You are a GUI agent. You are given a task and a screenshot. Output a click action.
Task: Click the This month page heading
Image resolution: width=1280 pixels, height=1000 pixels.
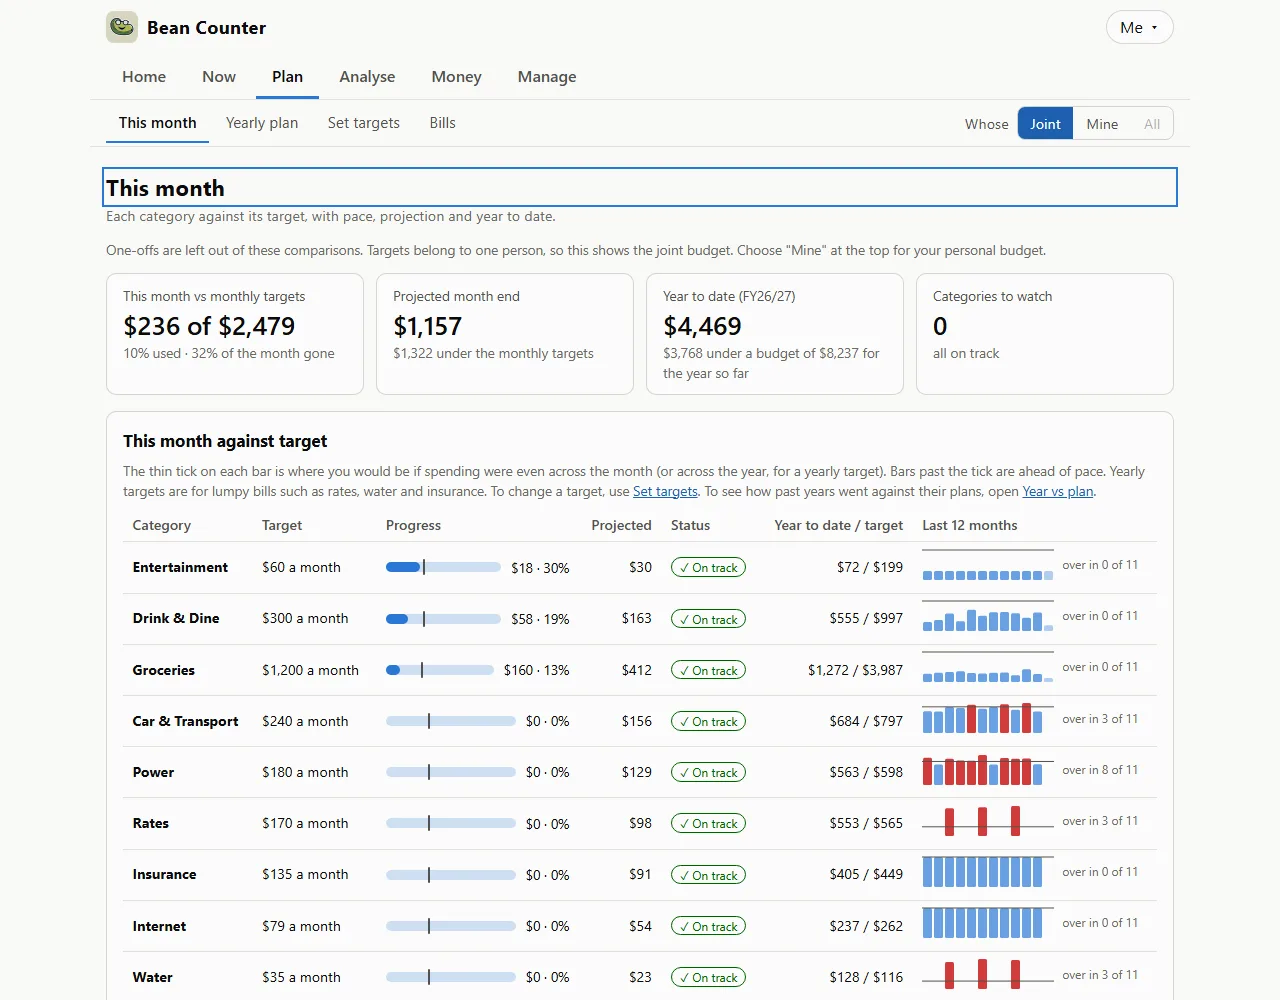tap(640, 187)
